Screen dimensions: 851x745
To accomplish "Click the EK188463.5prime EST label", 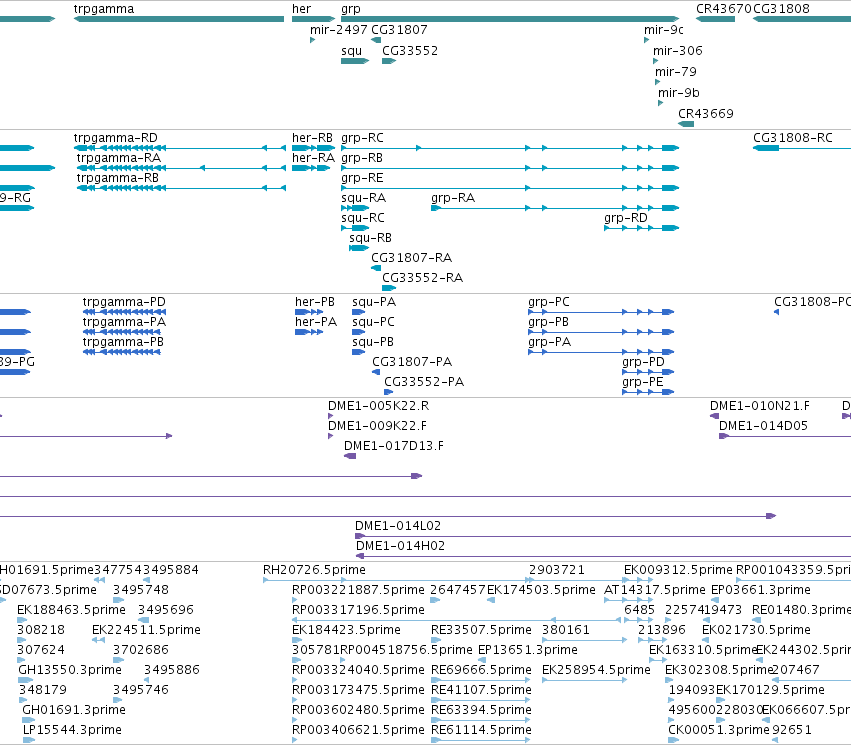I will pos(71,610).
